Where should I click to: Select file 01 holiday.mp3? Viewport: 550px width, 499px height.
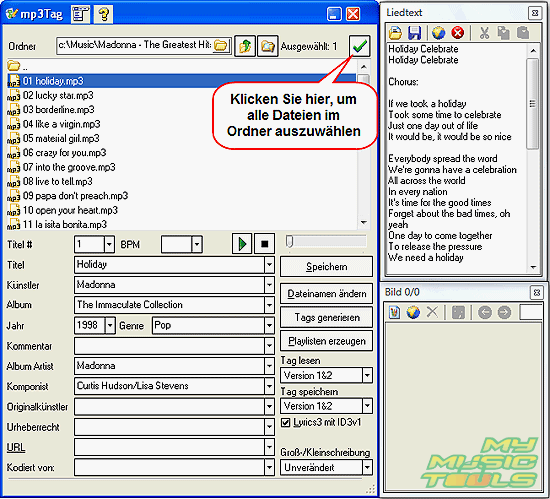coord(181,81)
